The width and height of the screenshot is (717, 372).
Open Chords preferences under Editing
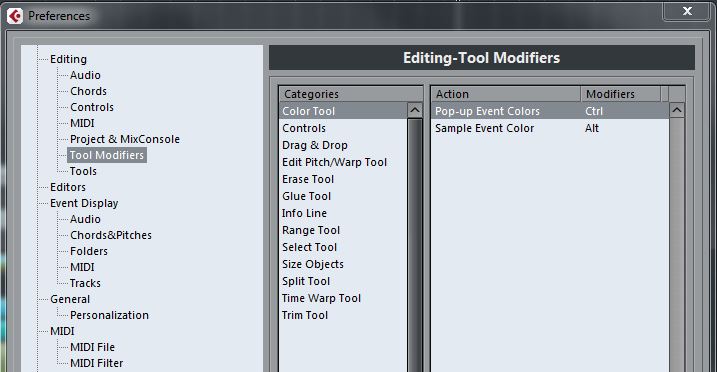point(88,91)
